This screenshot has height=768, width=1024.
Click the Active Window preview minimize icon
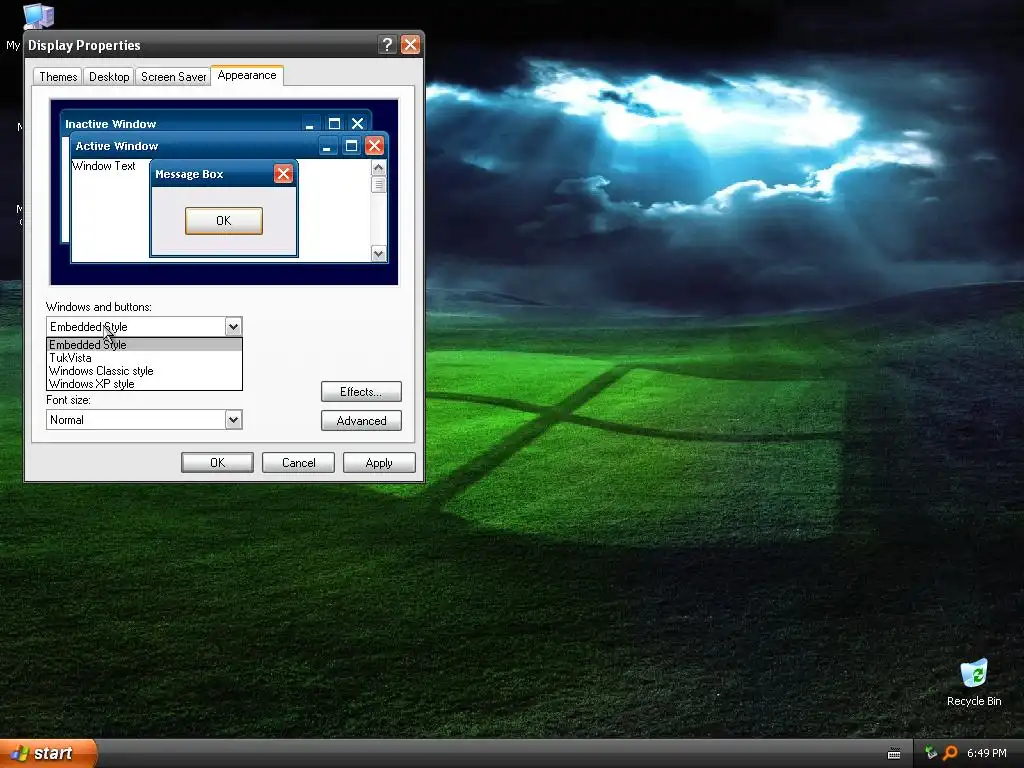tap(327, 146)
